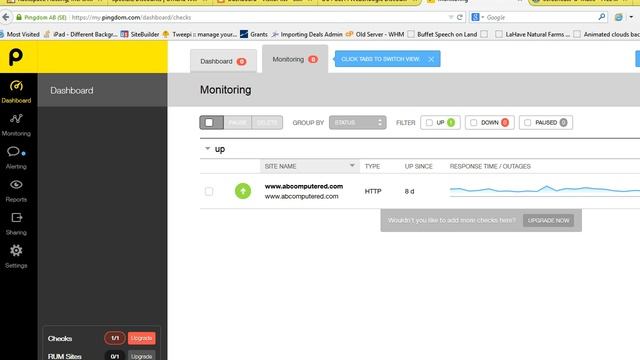Click the browser back arrow

(6, 17)
